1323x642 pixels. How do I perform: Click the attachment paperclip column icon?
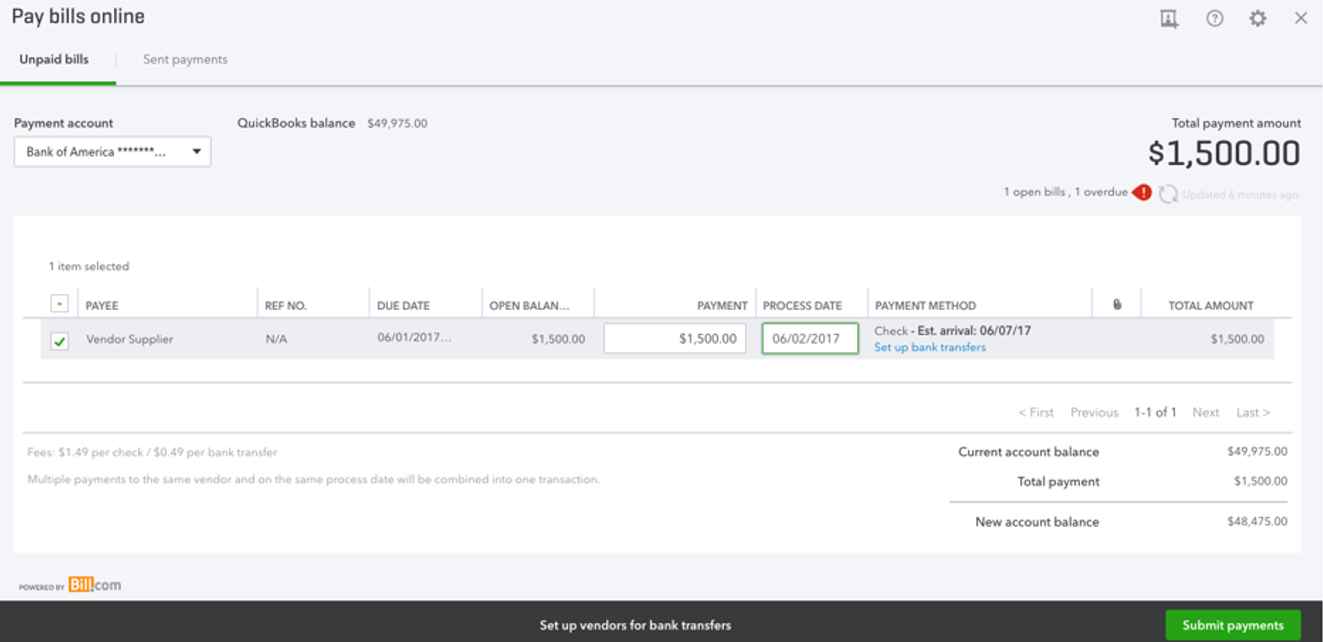1117,305
